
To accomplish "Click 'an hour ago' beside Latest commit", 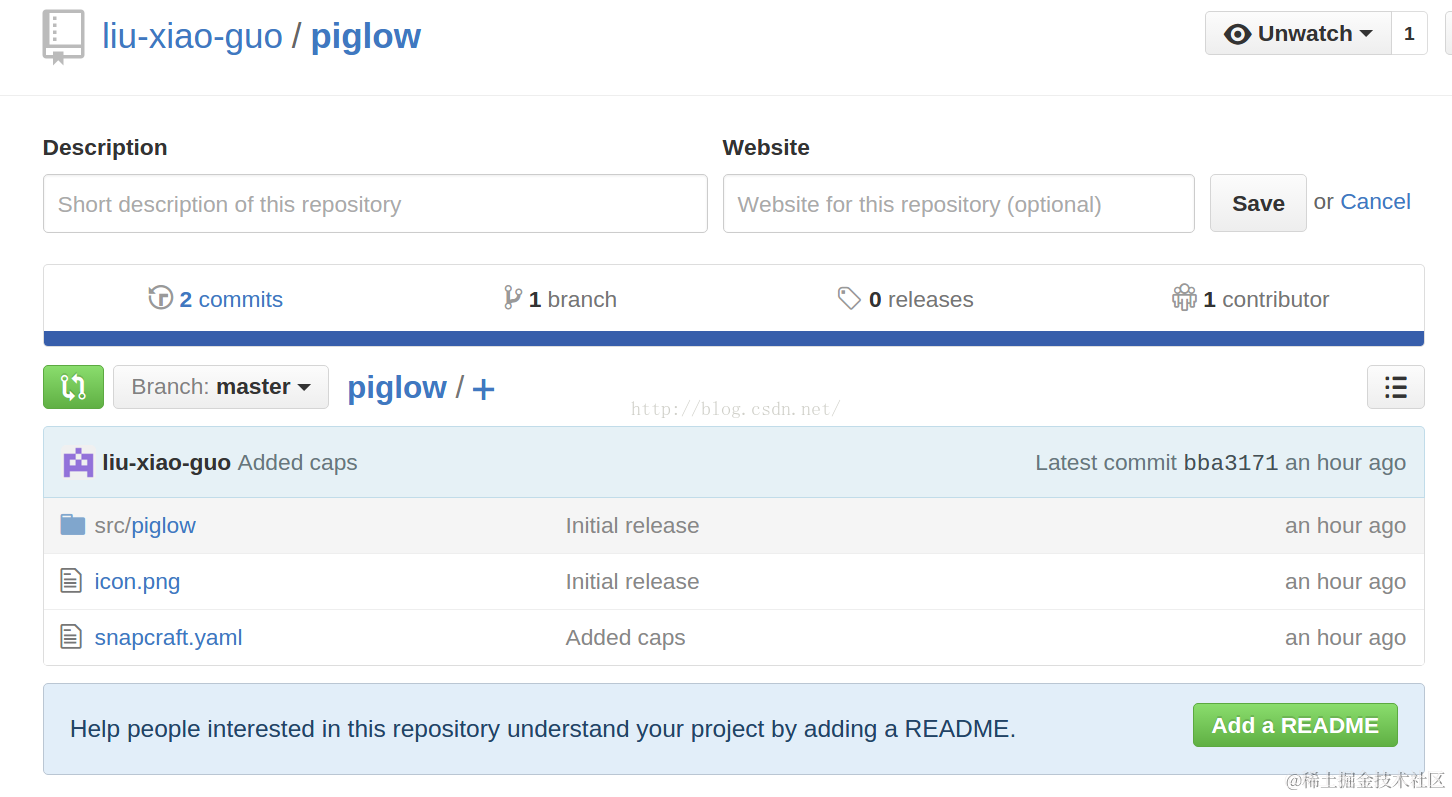I will (x=1345, y=463).
